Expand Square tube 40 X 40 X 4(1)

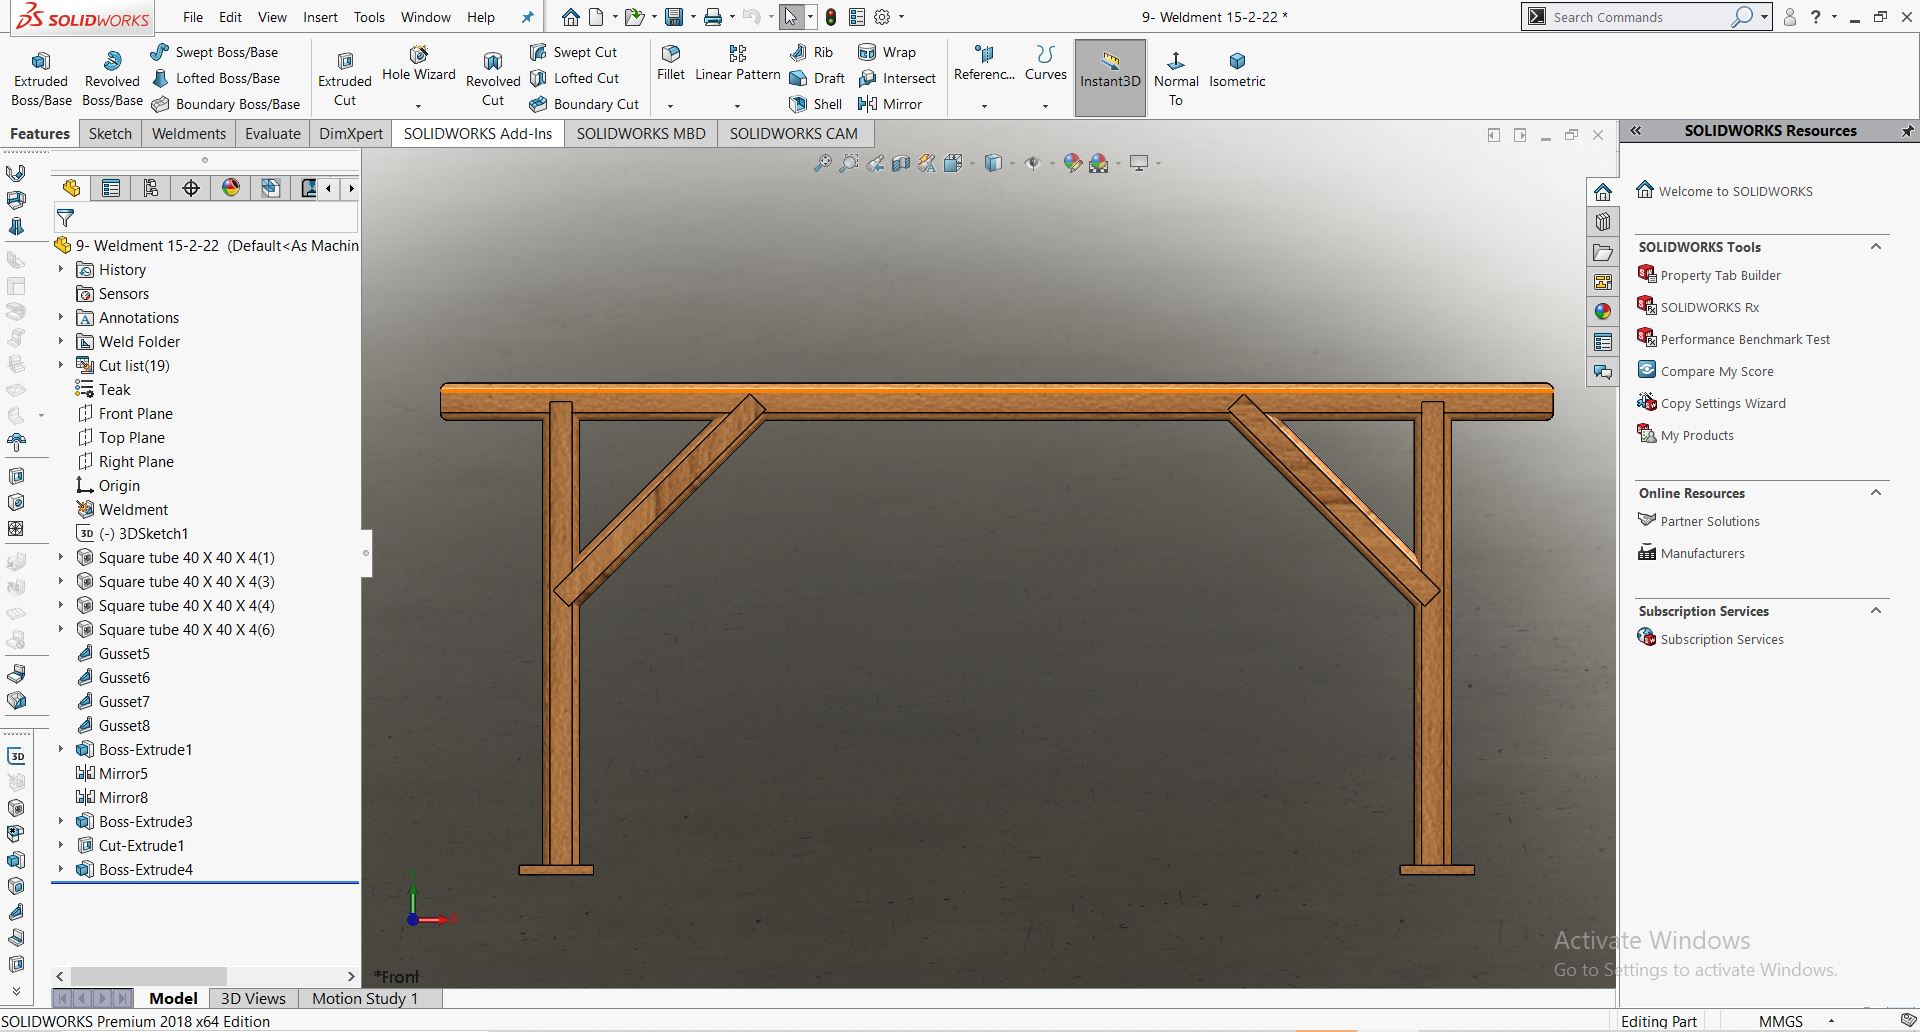coord(60,557)
